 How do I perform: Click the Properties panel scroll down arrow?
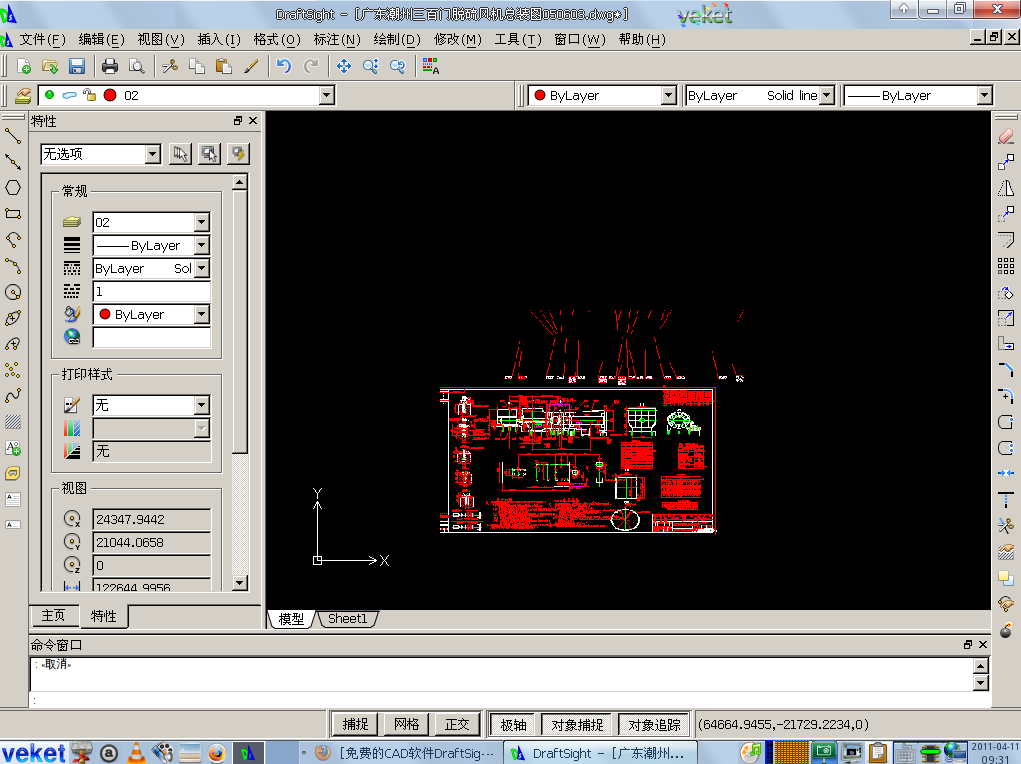[x=240, y=583]
